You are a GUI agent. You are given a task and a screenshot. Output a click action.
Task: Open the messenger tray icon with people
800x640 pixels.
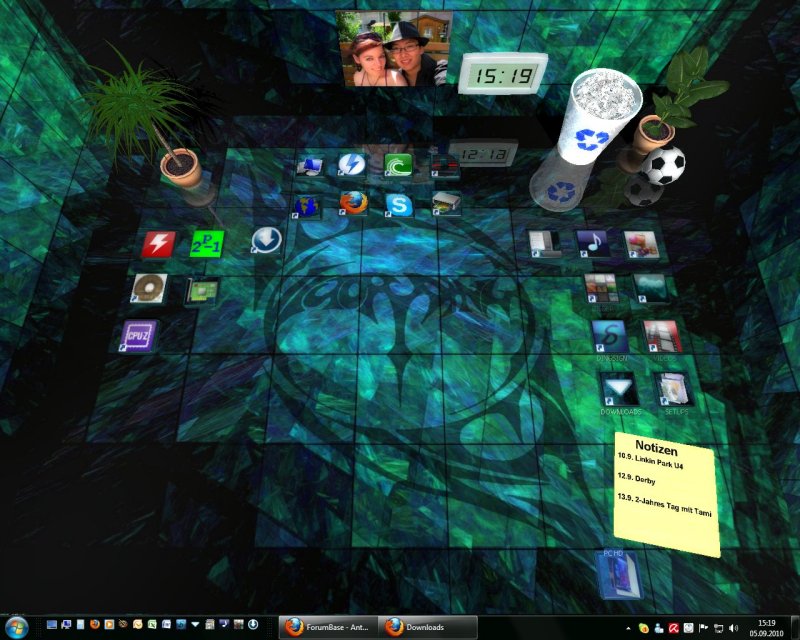coord(659,628)
